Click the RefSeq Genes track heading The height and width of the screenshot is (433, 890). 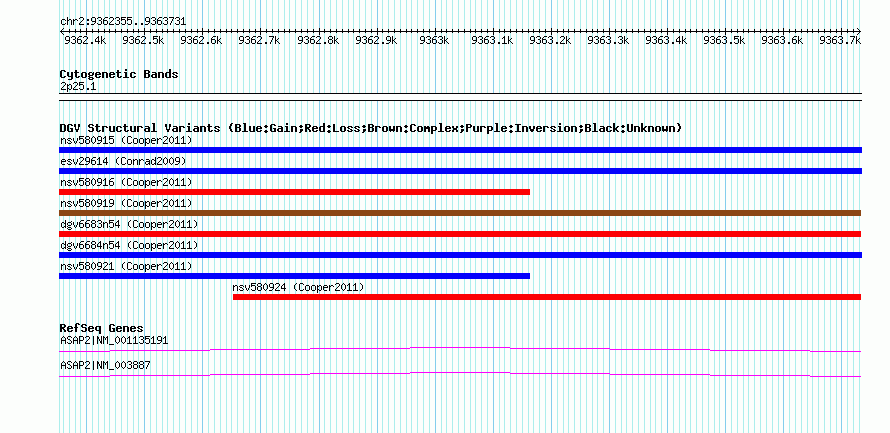(101, 328)
